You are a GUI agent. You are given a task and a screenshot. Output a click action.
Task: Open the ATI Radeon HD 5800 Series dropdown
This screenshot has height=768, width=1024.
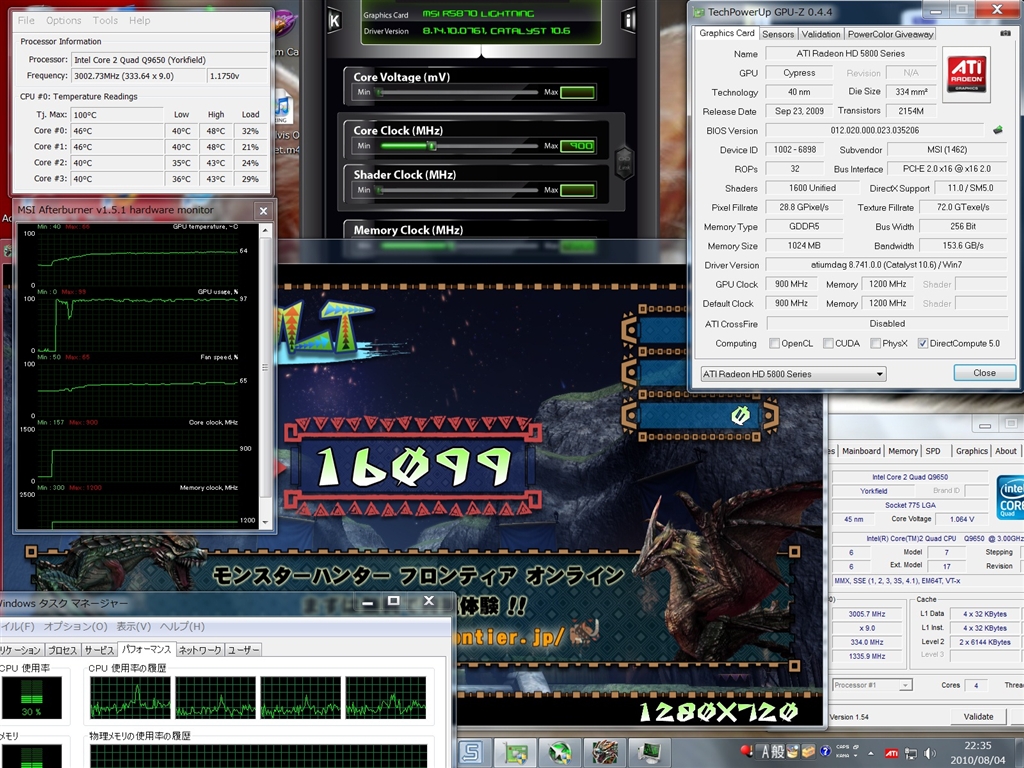(x=793, y=374)
